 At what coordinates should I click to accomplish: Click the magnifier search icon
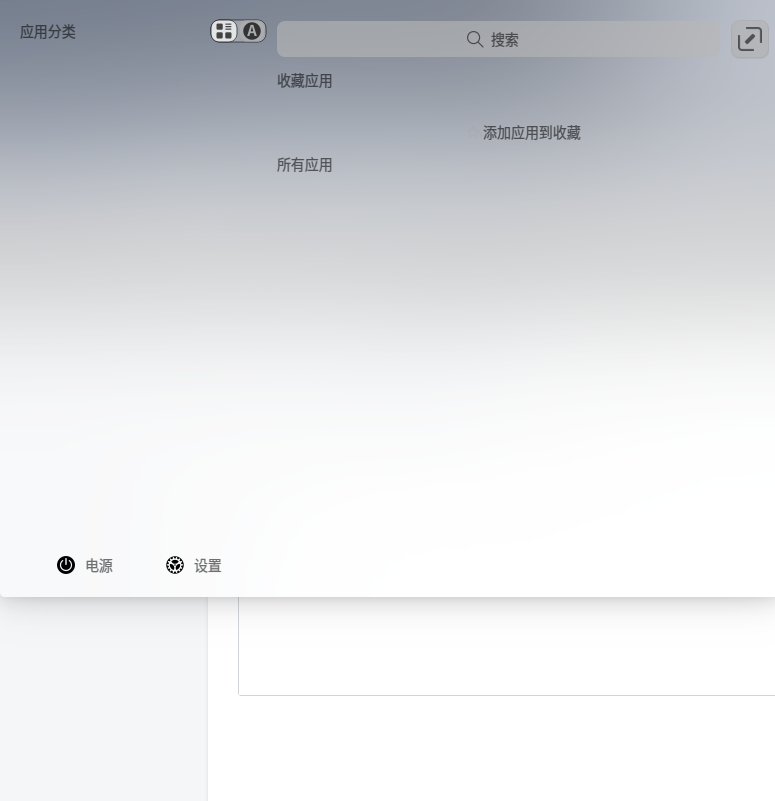475,39
